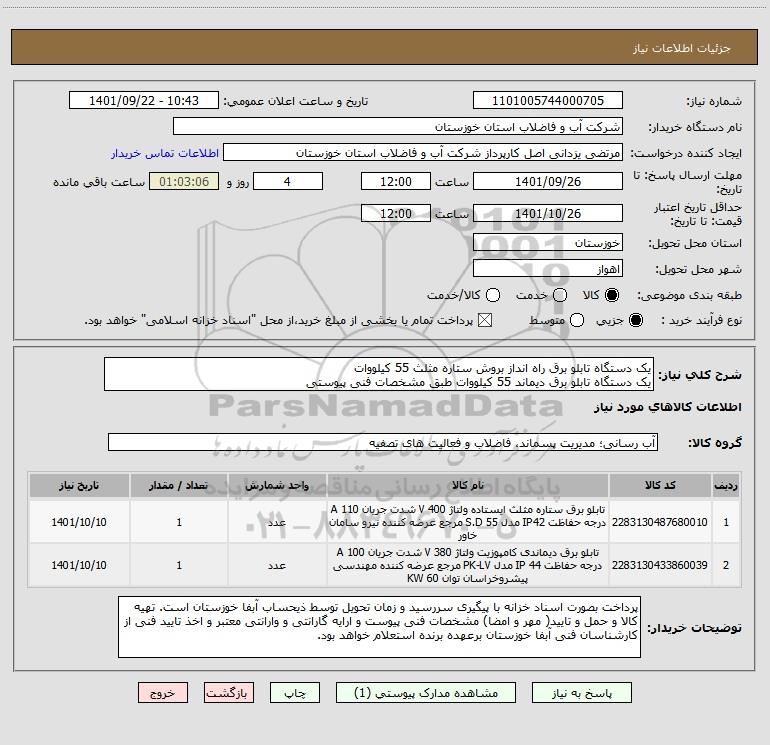Open the اطلاعات تماس خریدار link
Screen dimensions: 770x745
[x=165, y=153]
